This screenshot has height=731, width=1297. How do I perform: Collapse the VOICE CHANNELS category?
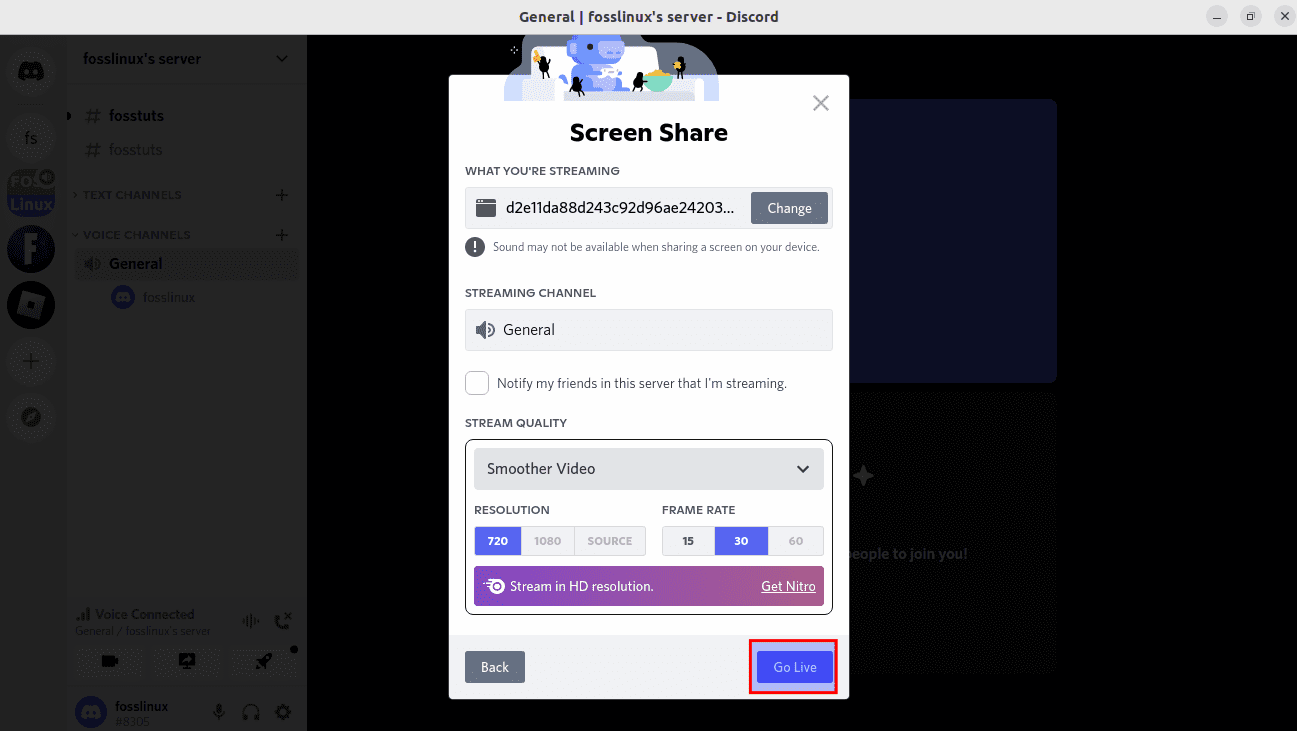click(130, 235)
